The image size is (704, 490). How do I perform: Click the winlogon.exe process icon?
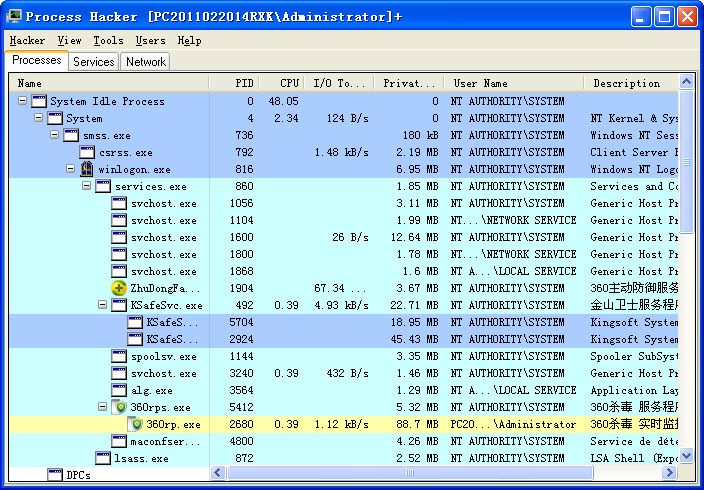[87, 169]
